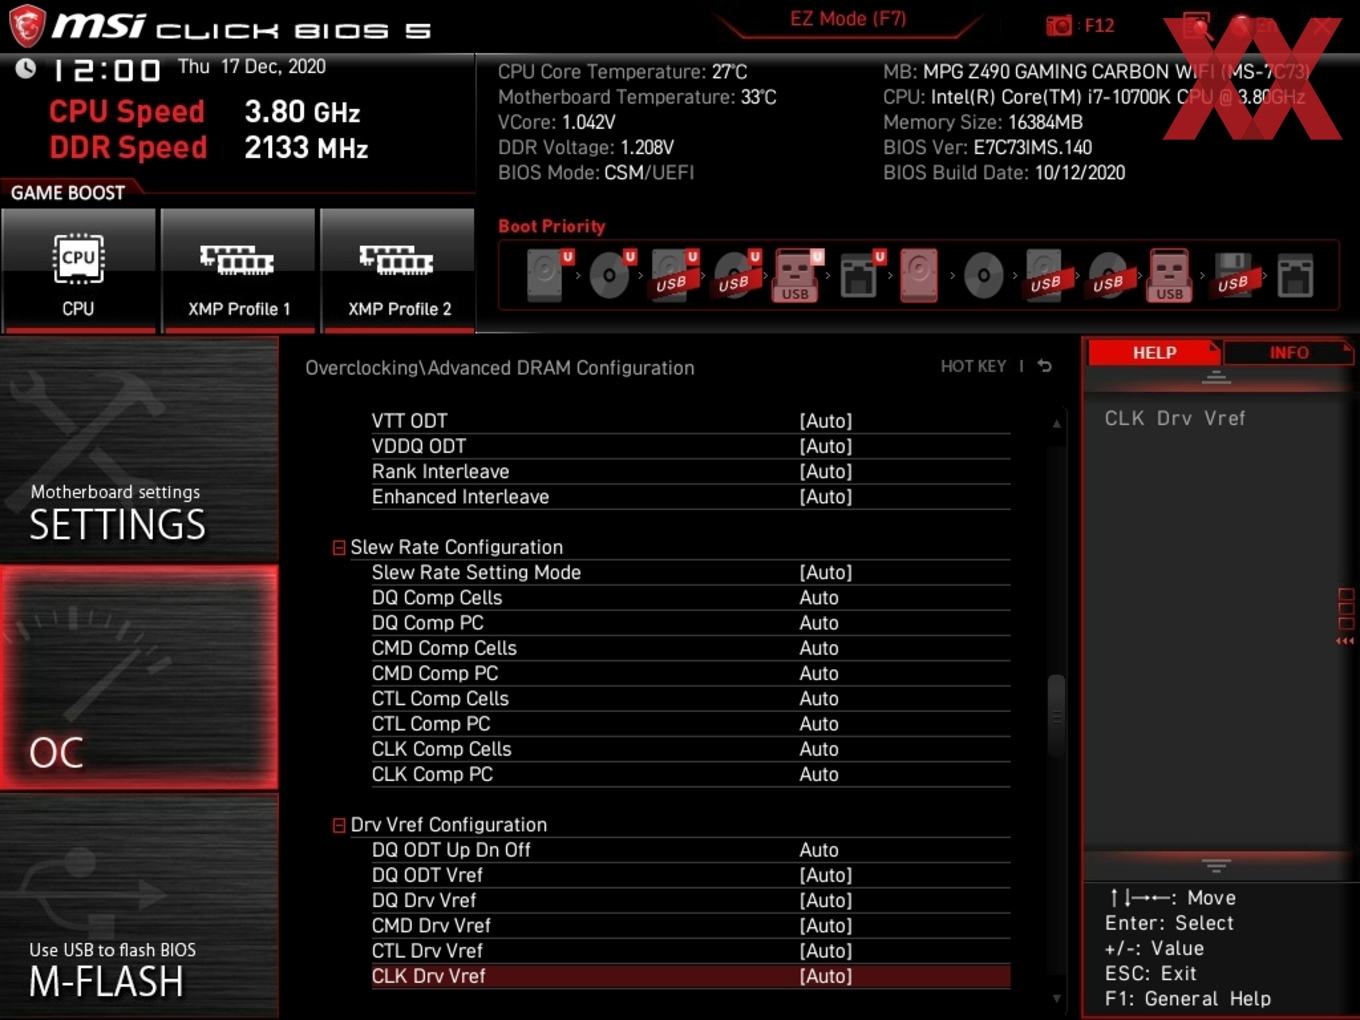Screen dimensions: 1360x1020
Task: Select the first UEFI hard disk boot icon
Action: pos(549,275)
